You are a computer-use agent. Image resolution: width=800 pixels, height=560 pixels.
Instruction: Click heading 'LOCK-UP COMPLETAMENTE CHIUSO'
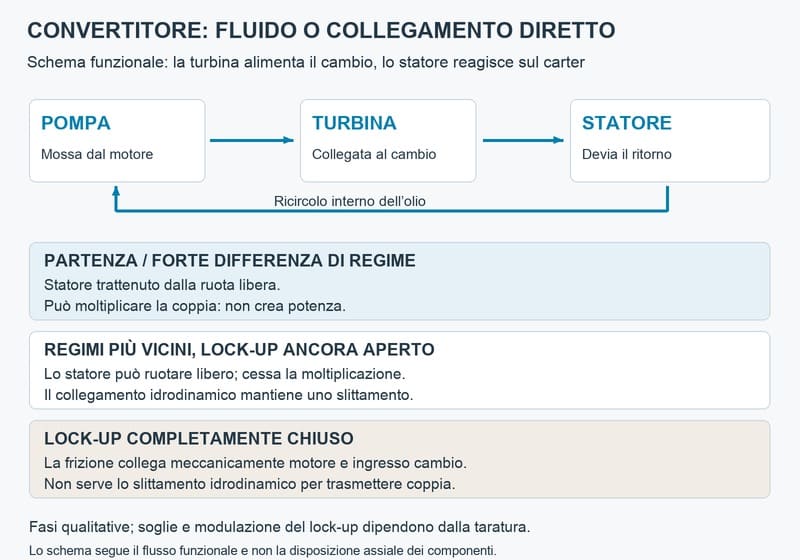pos(199,438)
